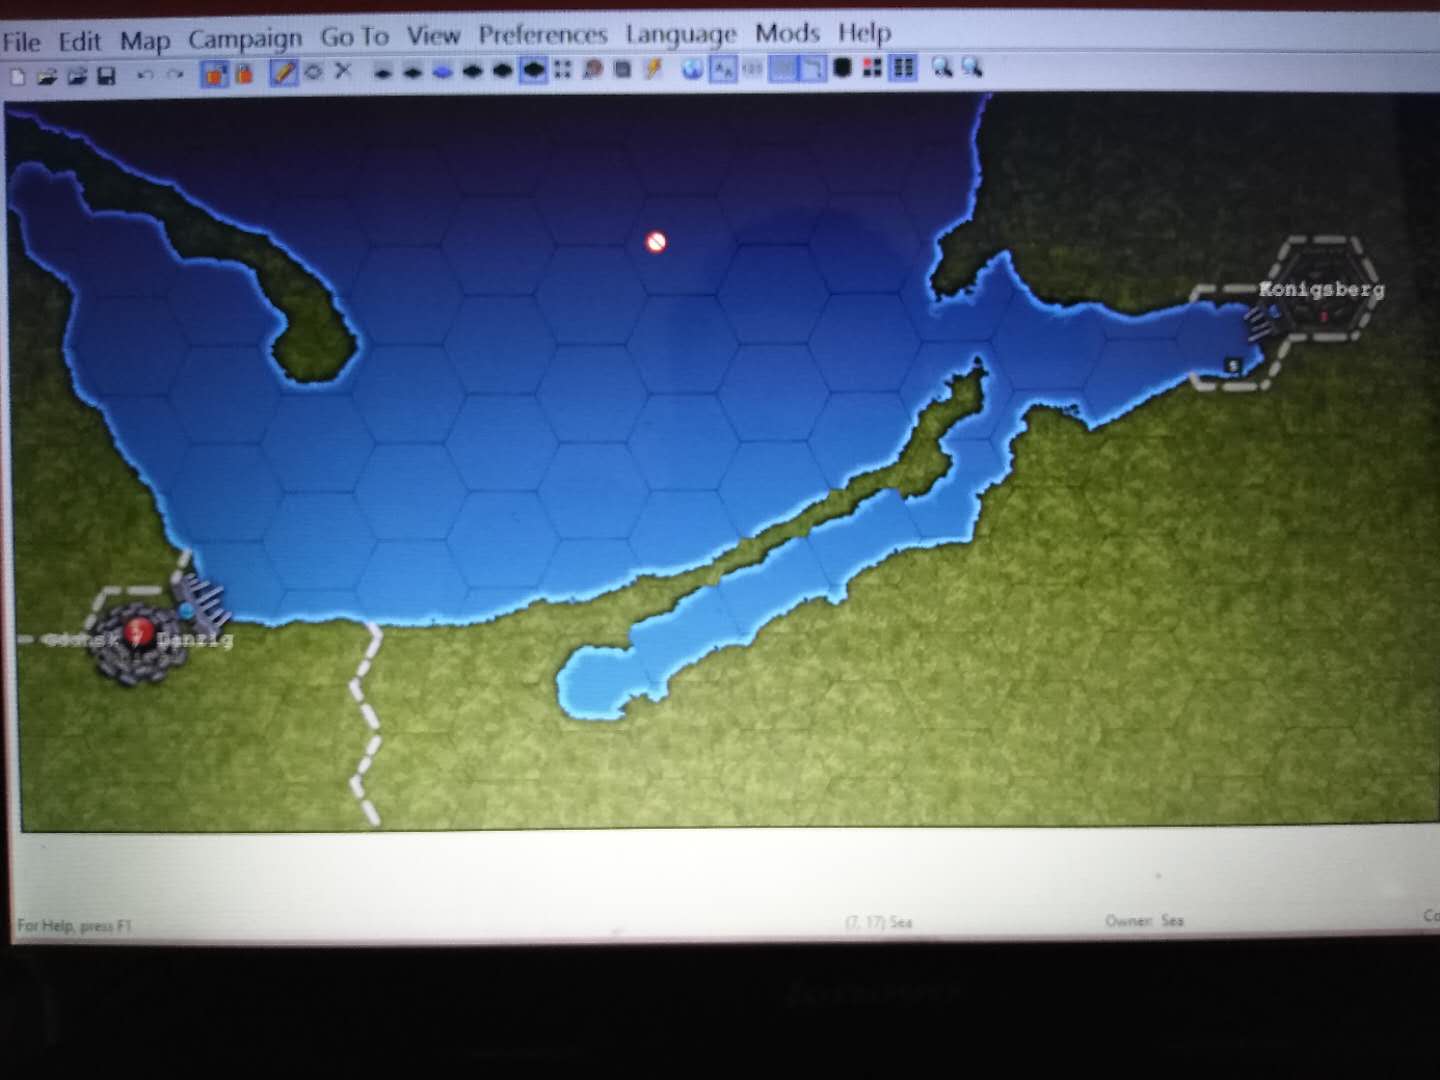1440x1080 pixels.
Task: Click the first Open folder icon
Action: coord(47,77)
